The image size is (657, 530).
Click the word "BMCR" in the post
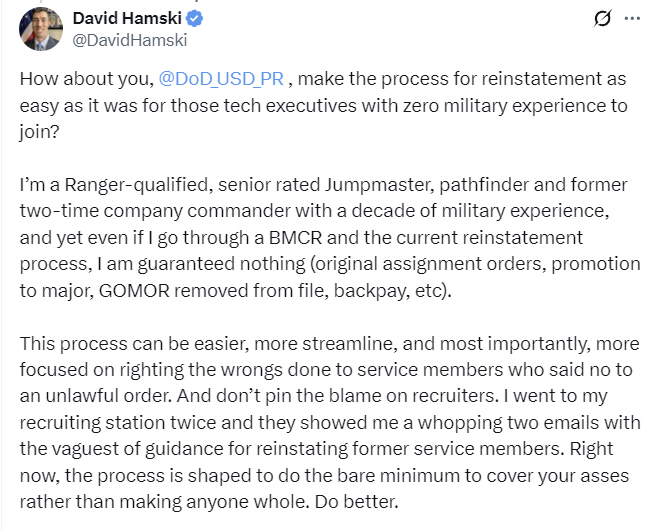coord(295,238)
